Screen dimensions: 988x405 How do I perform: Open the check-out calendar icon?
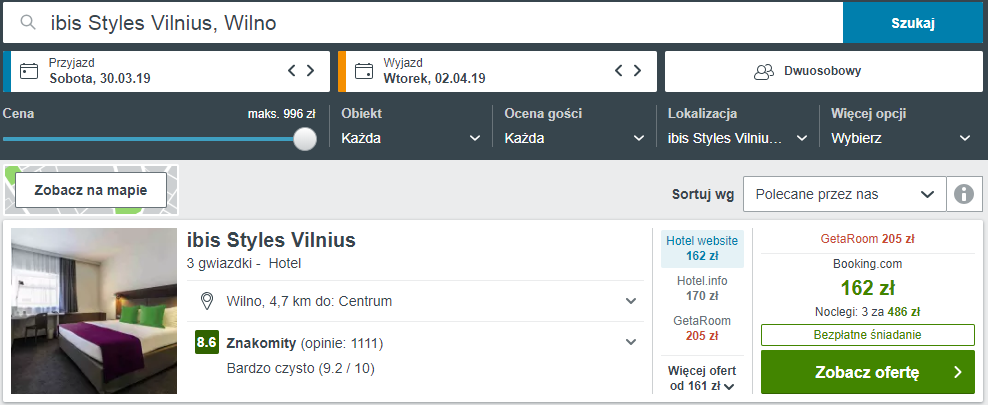[x=364, y=71]
